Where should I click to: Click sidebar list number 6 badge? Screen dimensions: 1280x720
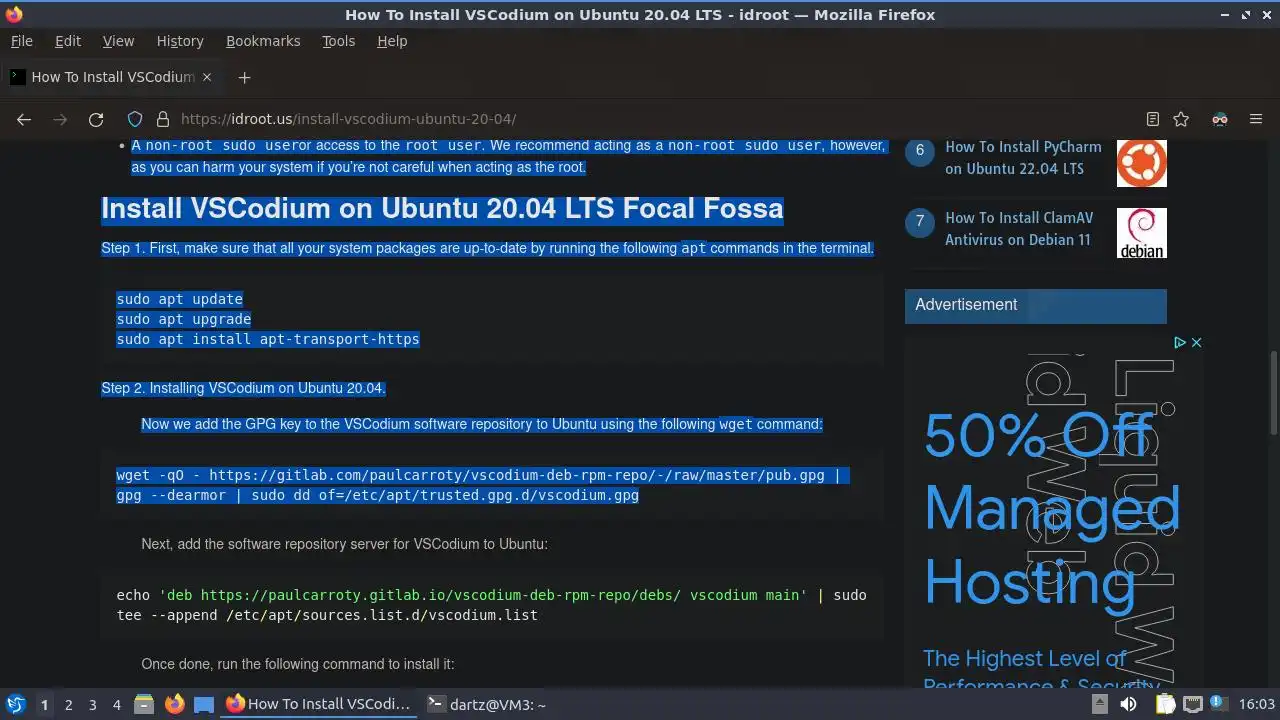coord(920,151)
